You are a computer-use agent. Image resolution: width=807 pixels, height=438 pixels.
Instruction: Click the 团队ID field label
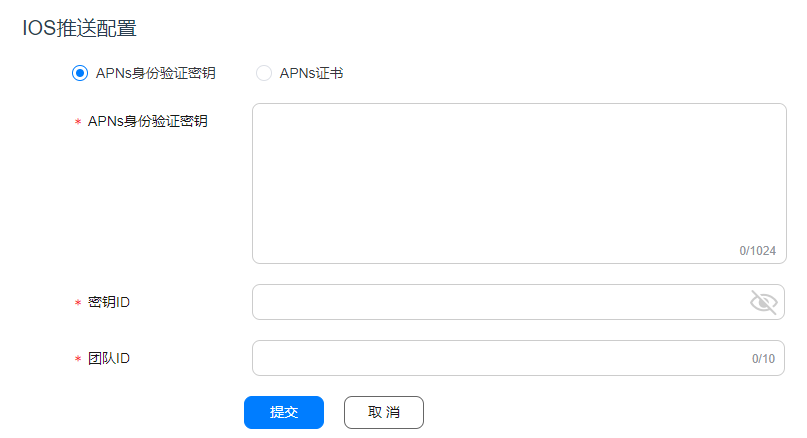(109, 358)
